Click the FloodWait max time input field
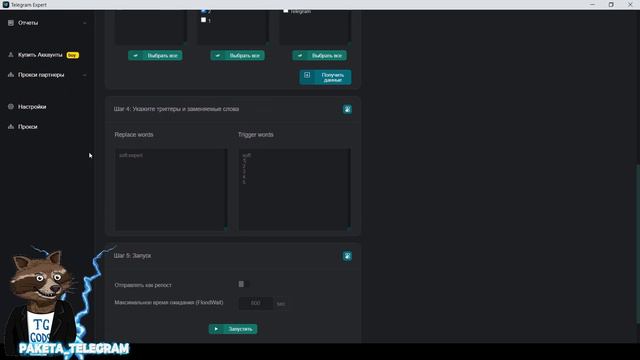This screenshot has width=640, height=360. click(256, 303)
